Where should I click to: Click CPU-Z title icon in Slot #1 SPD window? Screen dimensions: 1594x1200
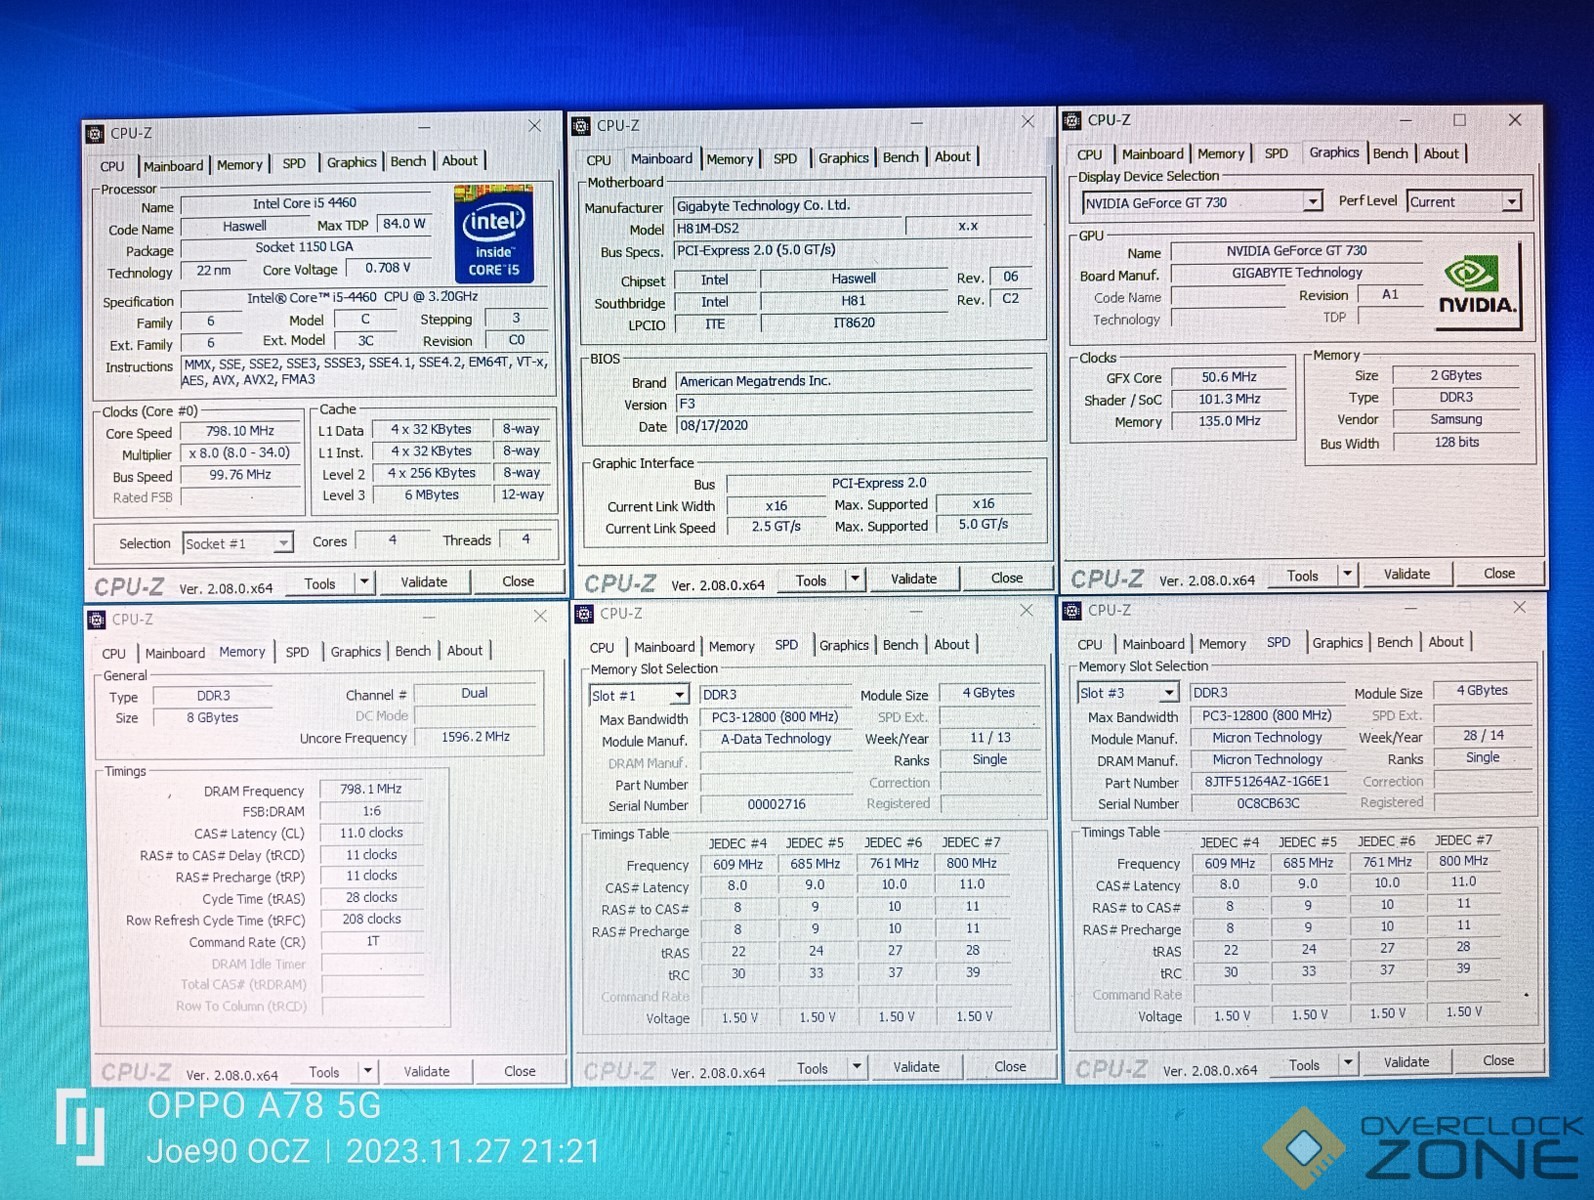coord(584,614)
